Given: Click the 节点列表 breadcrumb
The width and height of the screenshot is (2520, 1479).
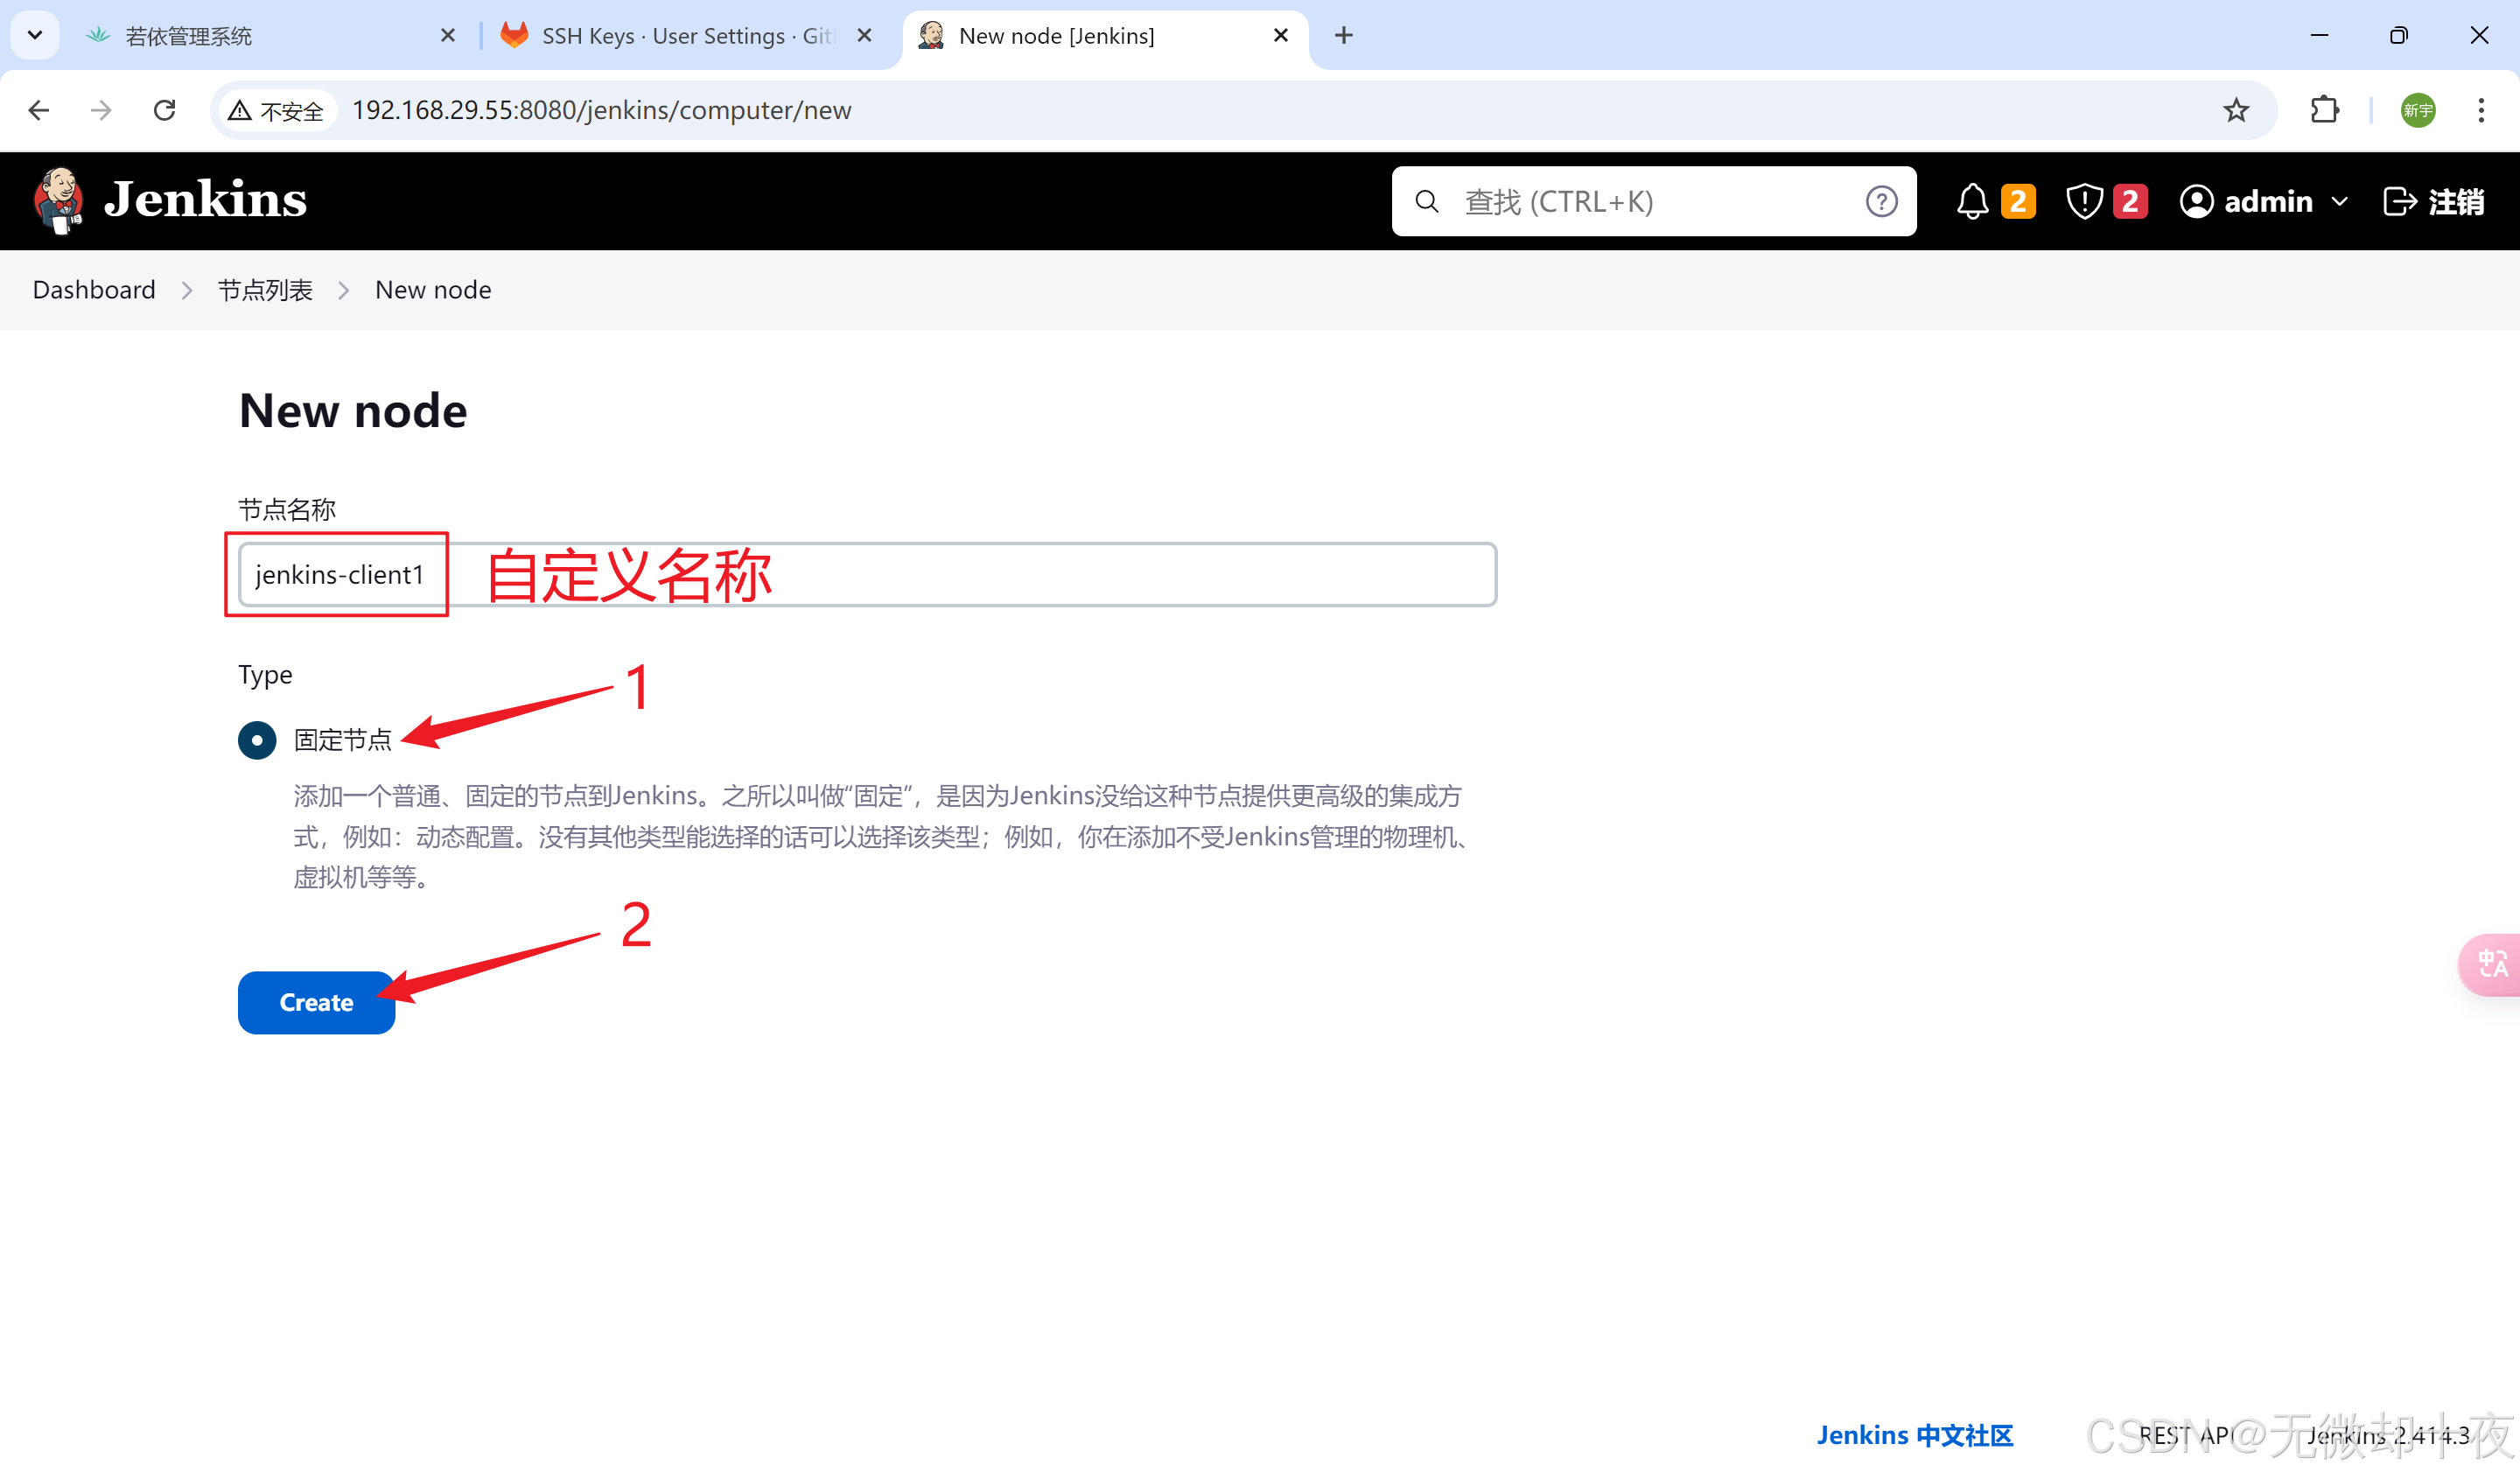Looking at the screenshot, I should coord(265,290).
